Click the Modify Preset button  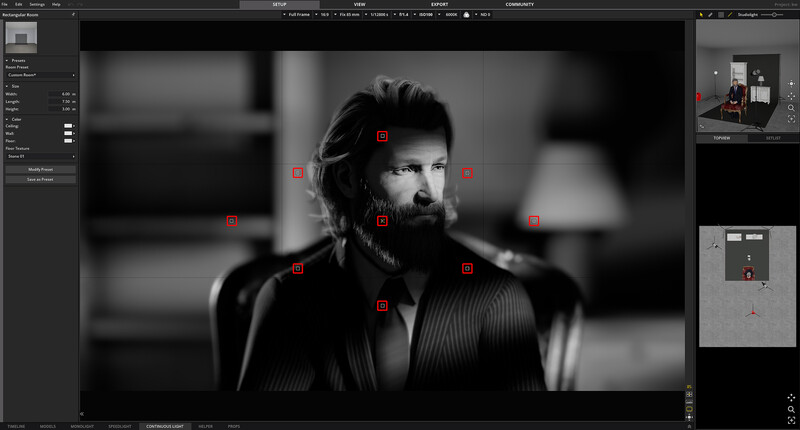41,169
